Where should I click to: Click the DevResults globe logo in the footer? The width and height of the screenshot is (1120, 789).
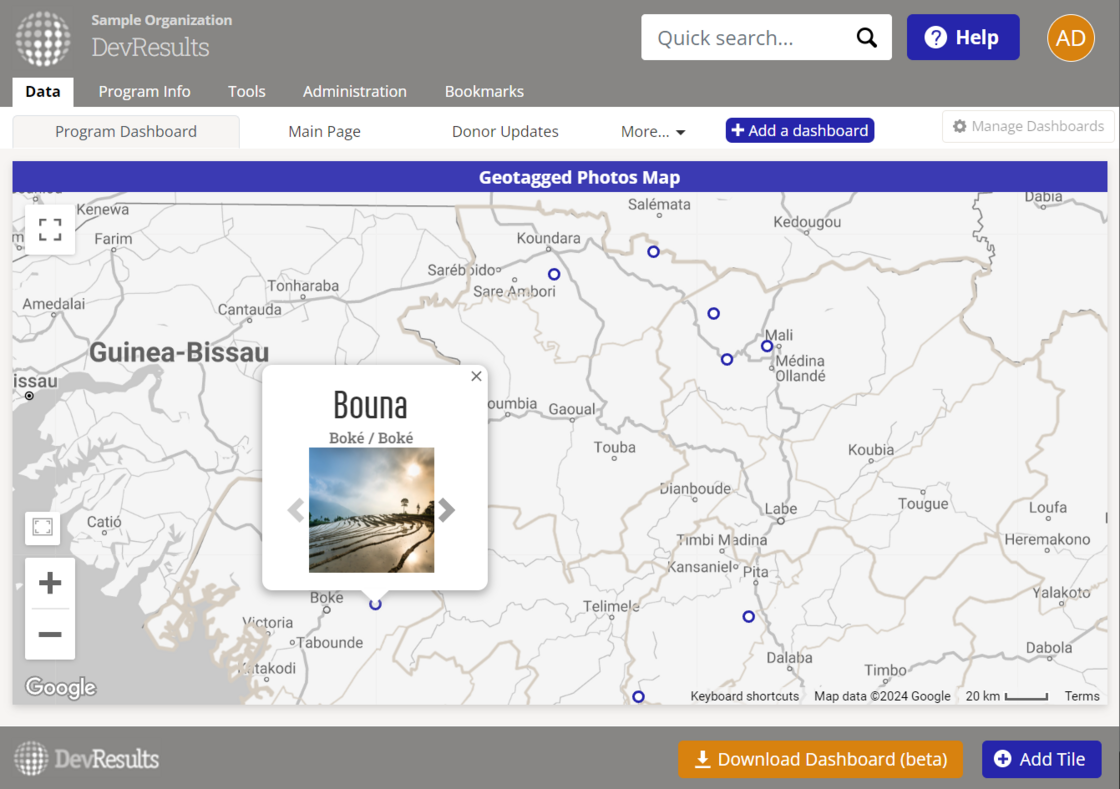point(29,758)
